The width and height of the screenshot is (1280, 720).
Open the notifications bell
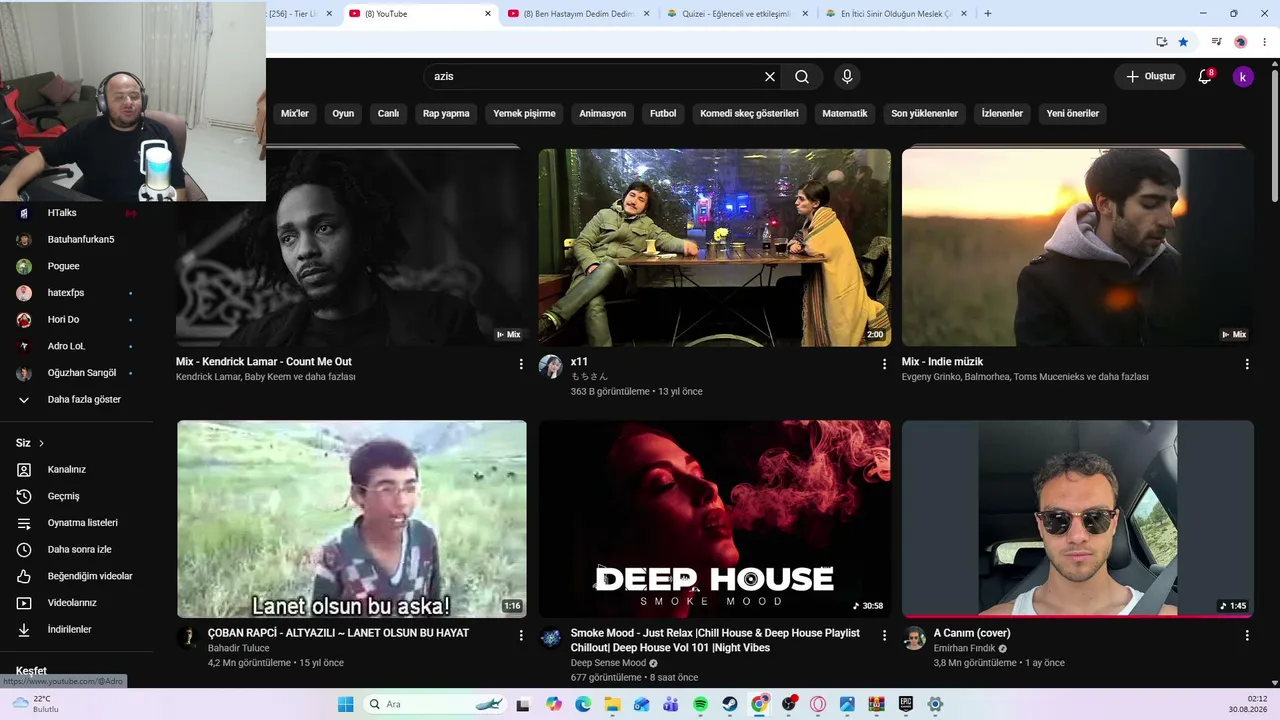coord(1205,77)
